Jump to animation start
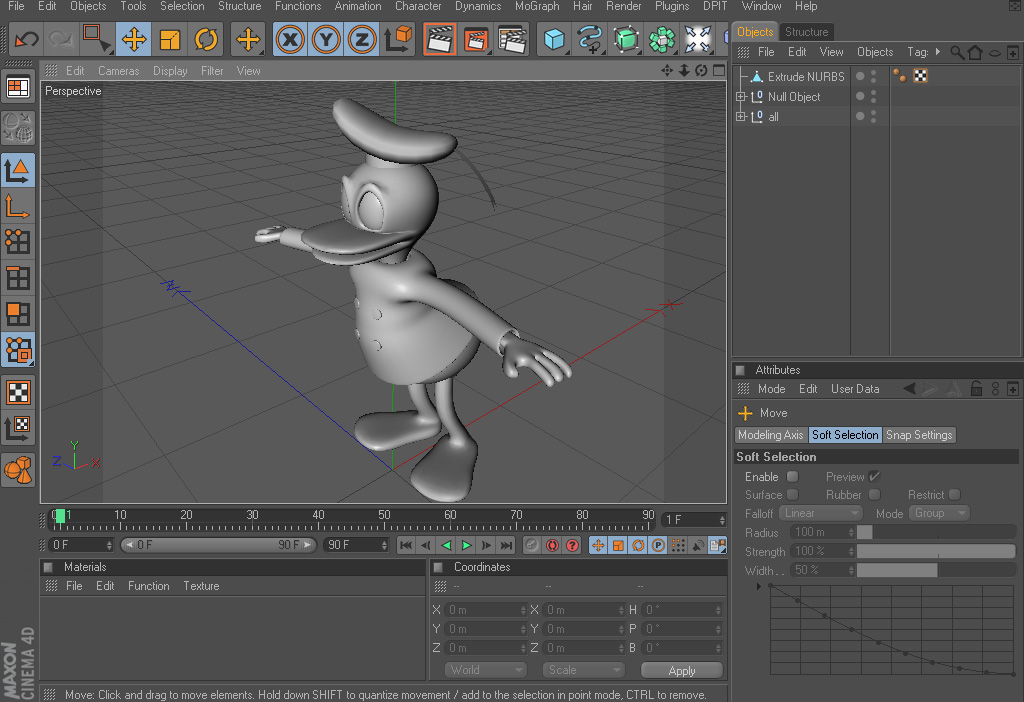The height and width of the screenshot is (702, 1024). pyautogui.click(x=406, y=545)
